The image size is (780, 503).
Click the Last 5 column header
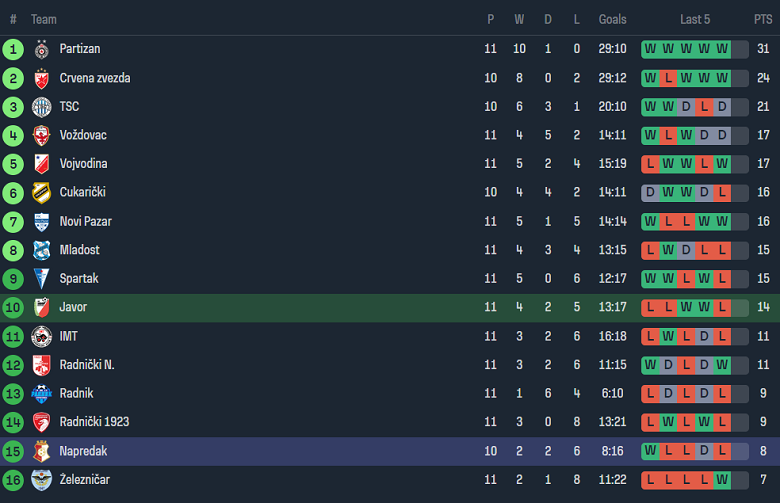click(695, 19)
